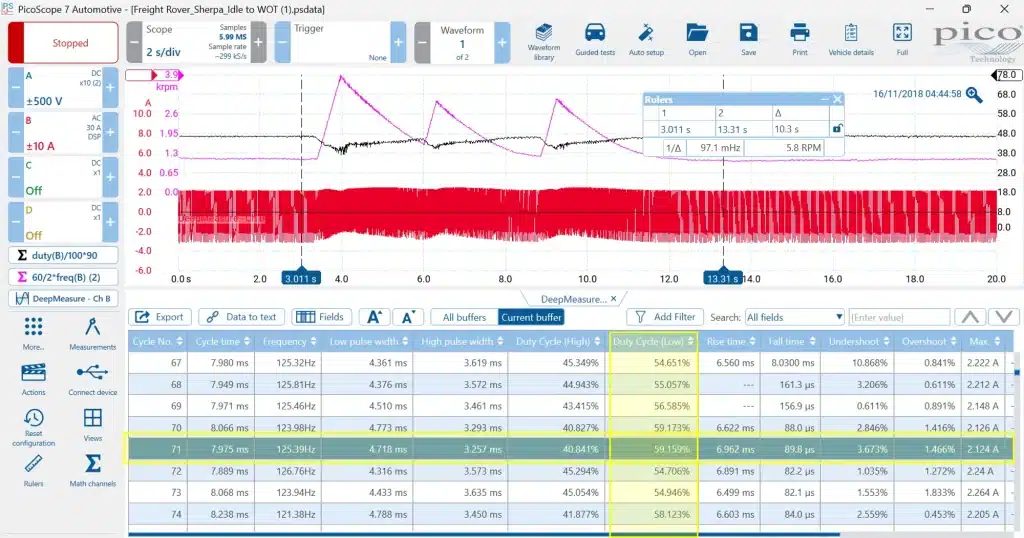Sort by Duty Cycle (Low) column
The image size is (1024, 538).
(x=654, y=341)
